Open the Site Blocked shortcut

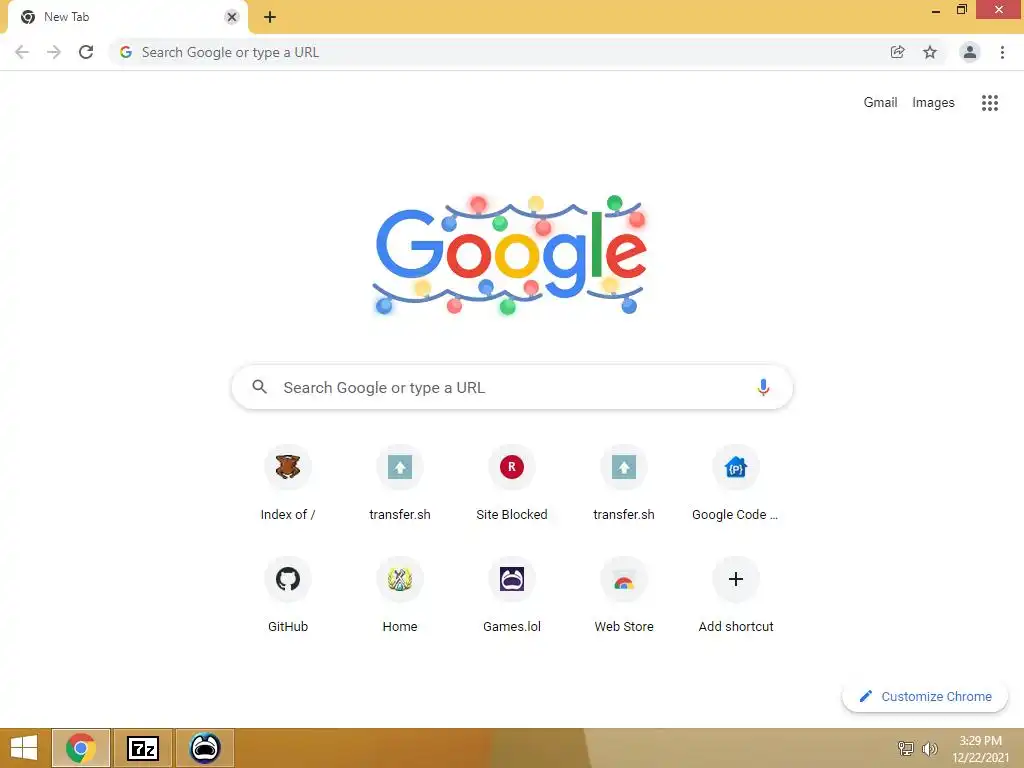coord(512,484)
